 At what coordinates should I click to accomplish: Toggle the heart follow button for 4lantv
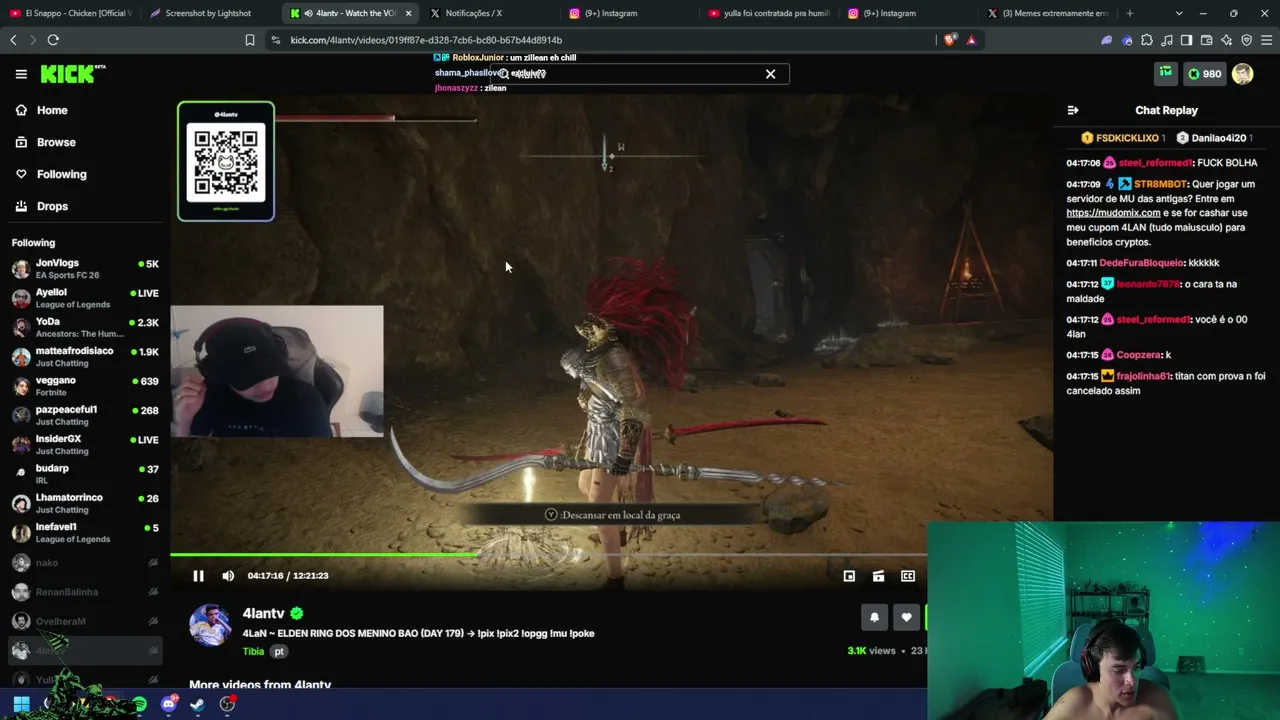(906, 617)
